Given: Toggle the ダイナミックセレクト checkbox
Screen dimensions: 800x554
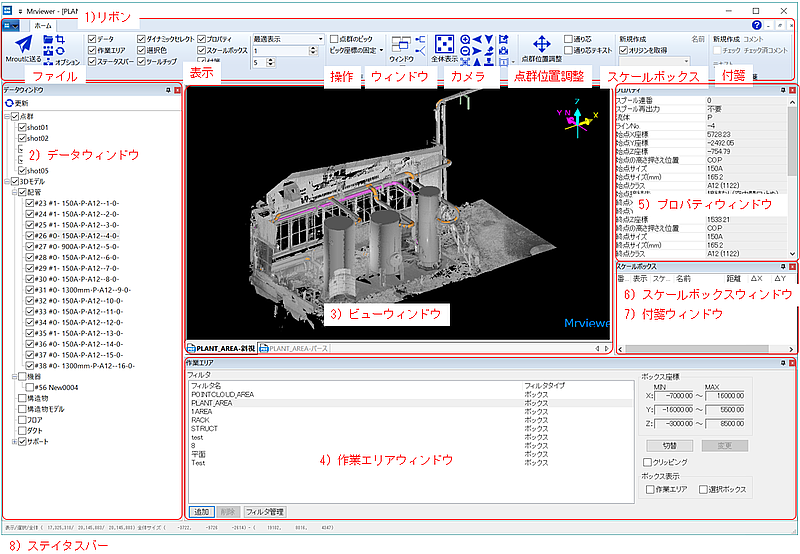Looking at the screenshot, I should coord(141,39).
